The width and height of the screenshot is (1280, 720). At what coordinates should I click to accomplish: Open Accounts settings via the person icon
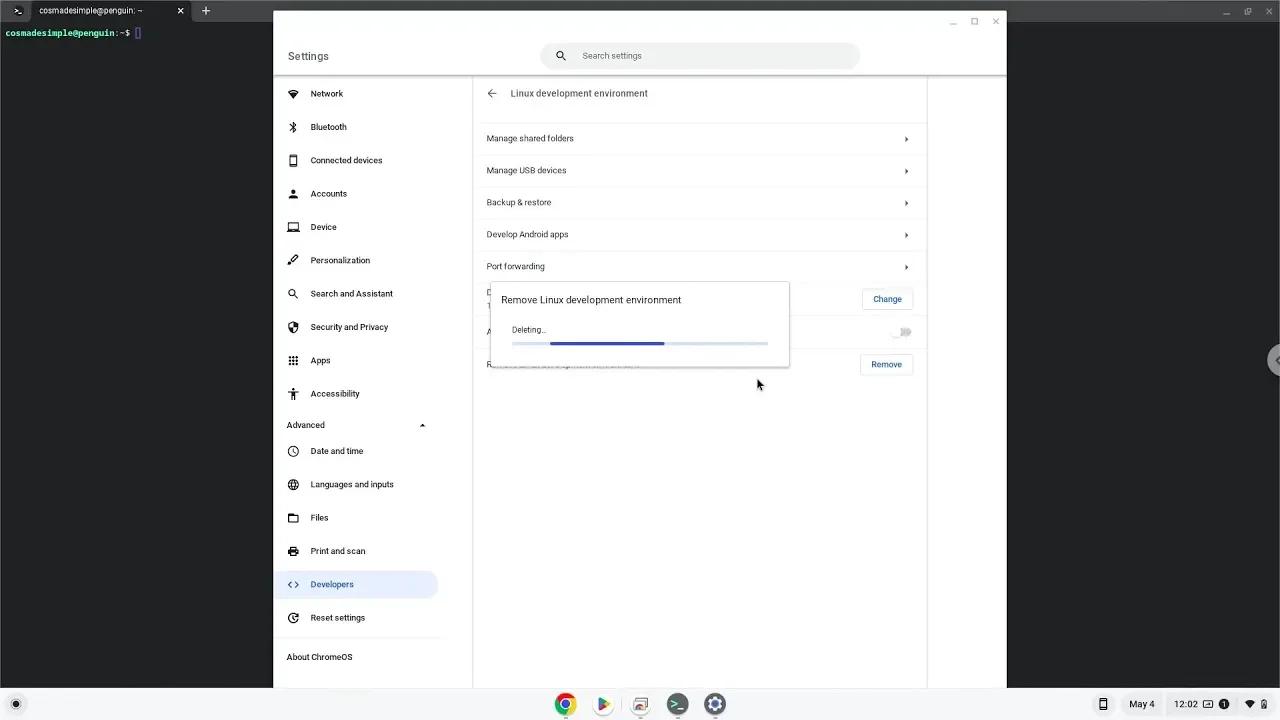coord(293,193)
